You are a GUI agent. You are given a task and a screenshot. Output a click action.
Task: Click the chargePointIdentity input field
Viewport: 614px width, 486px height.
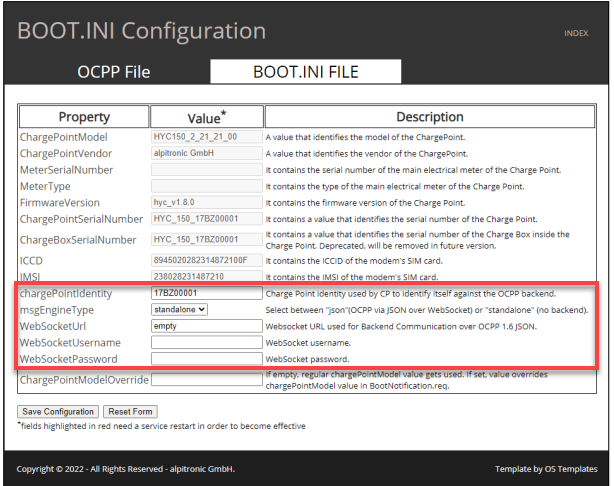coord(207,293)
